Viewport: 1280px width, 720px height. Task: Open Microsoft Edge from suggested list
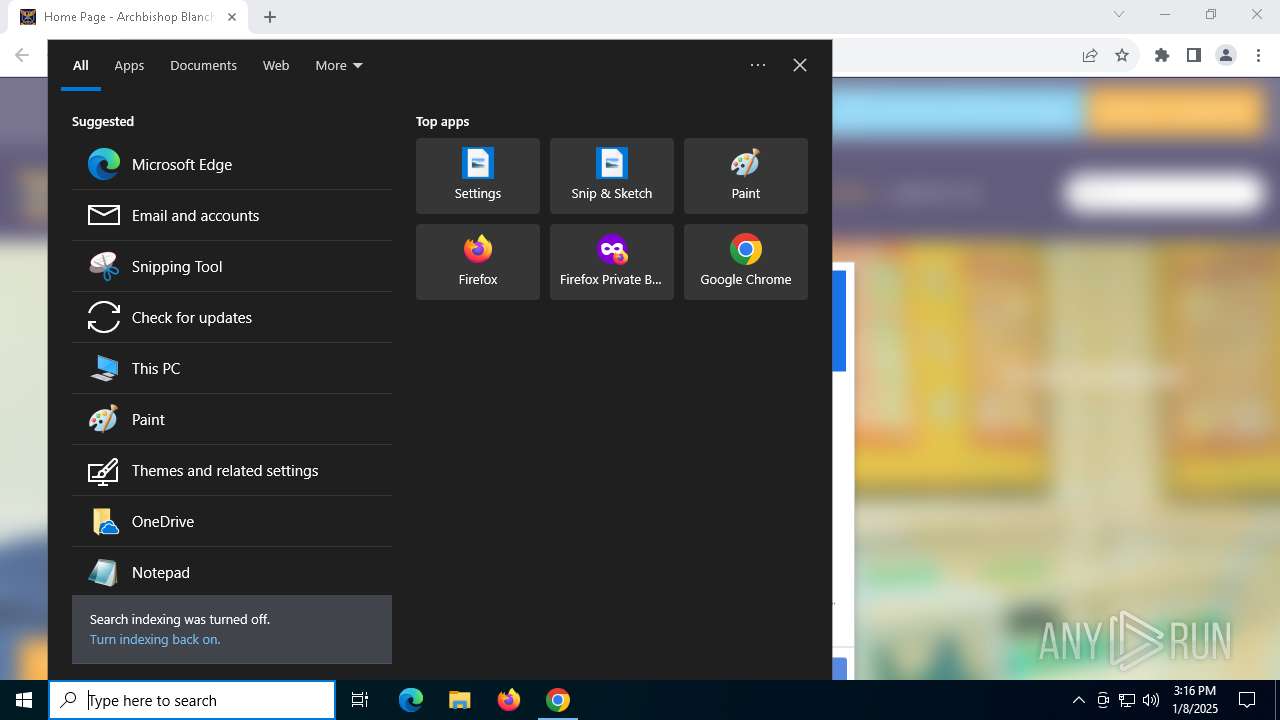232,164
